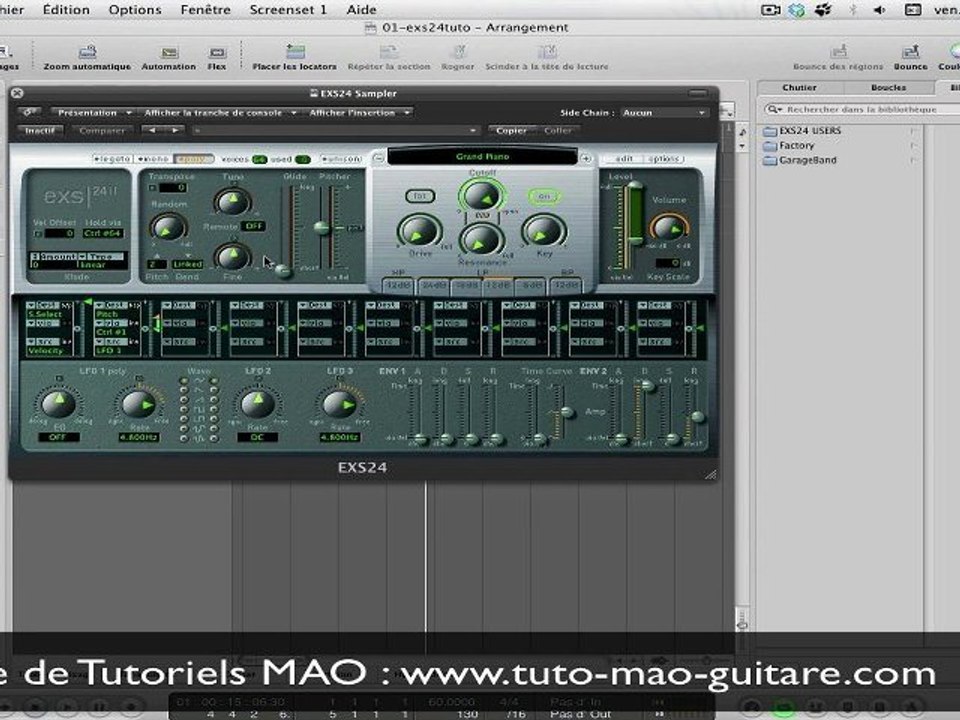Click the Fine tune knob
This screenshot has height=720, width=960.
232,257
